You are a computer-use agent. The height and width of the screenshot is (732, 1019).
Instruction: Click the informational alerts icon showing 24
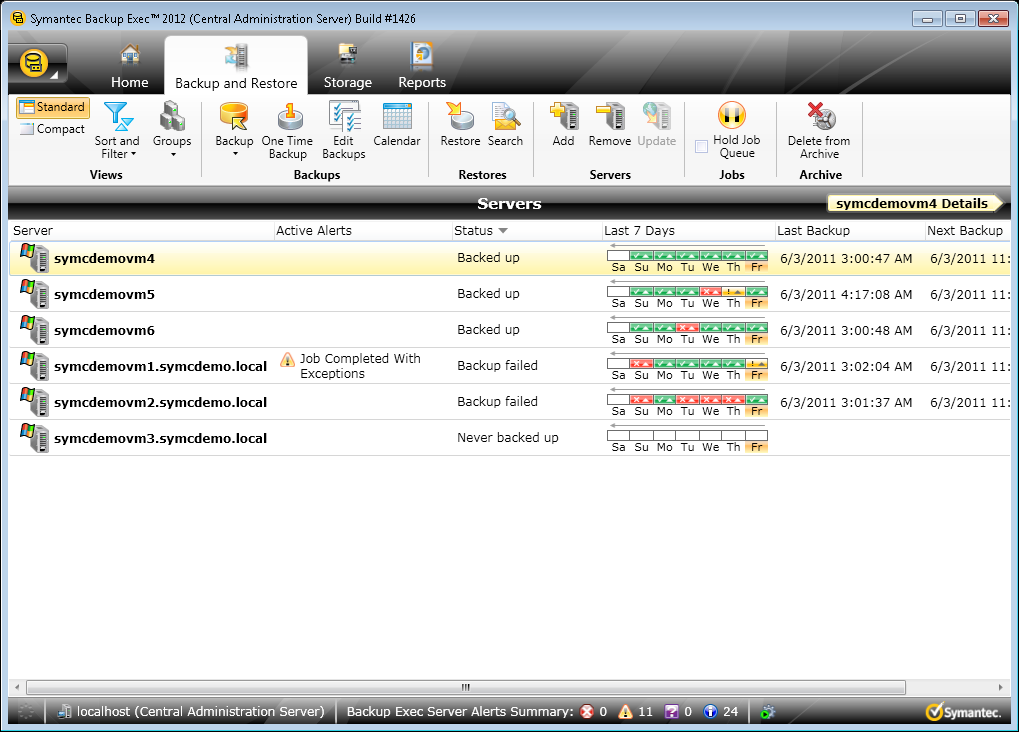(x=710, y=712)
